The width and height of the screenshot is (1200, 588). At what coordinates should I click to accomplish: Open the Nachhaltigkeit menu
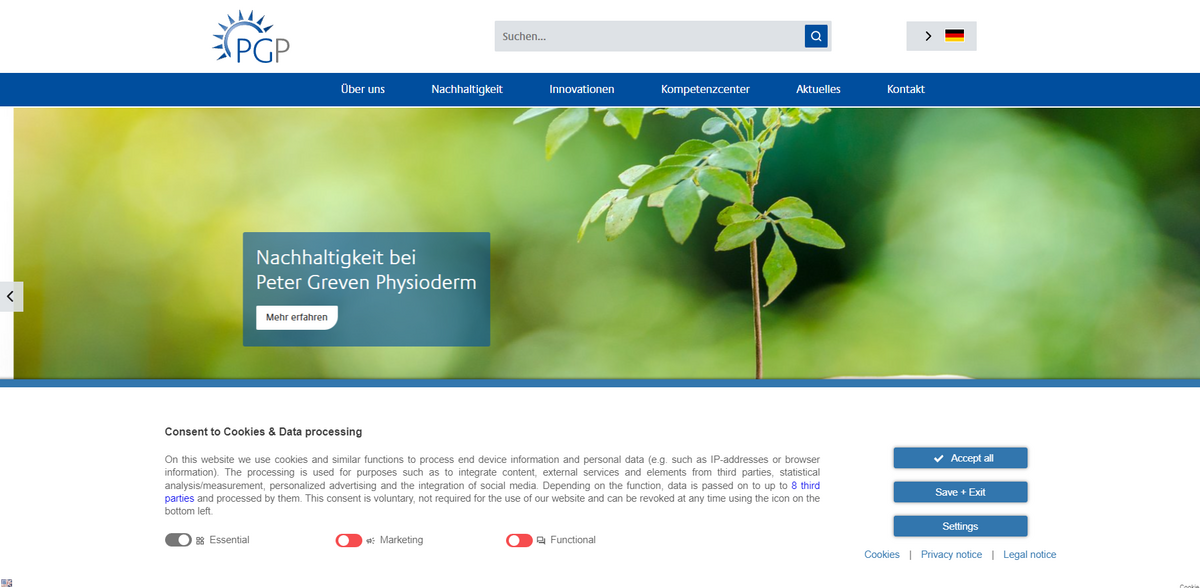(x=467, y=89)
